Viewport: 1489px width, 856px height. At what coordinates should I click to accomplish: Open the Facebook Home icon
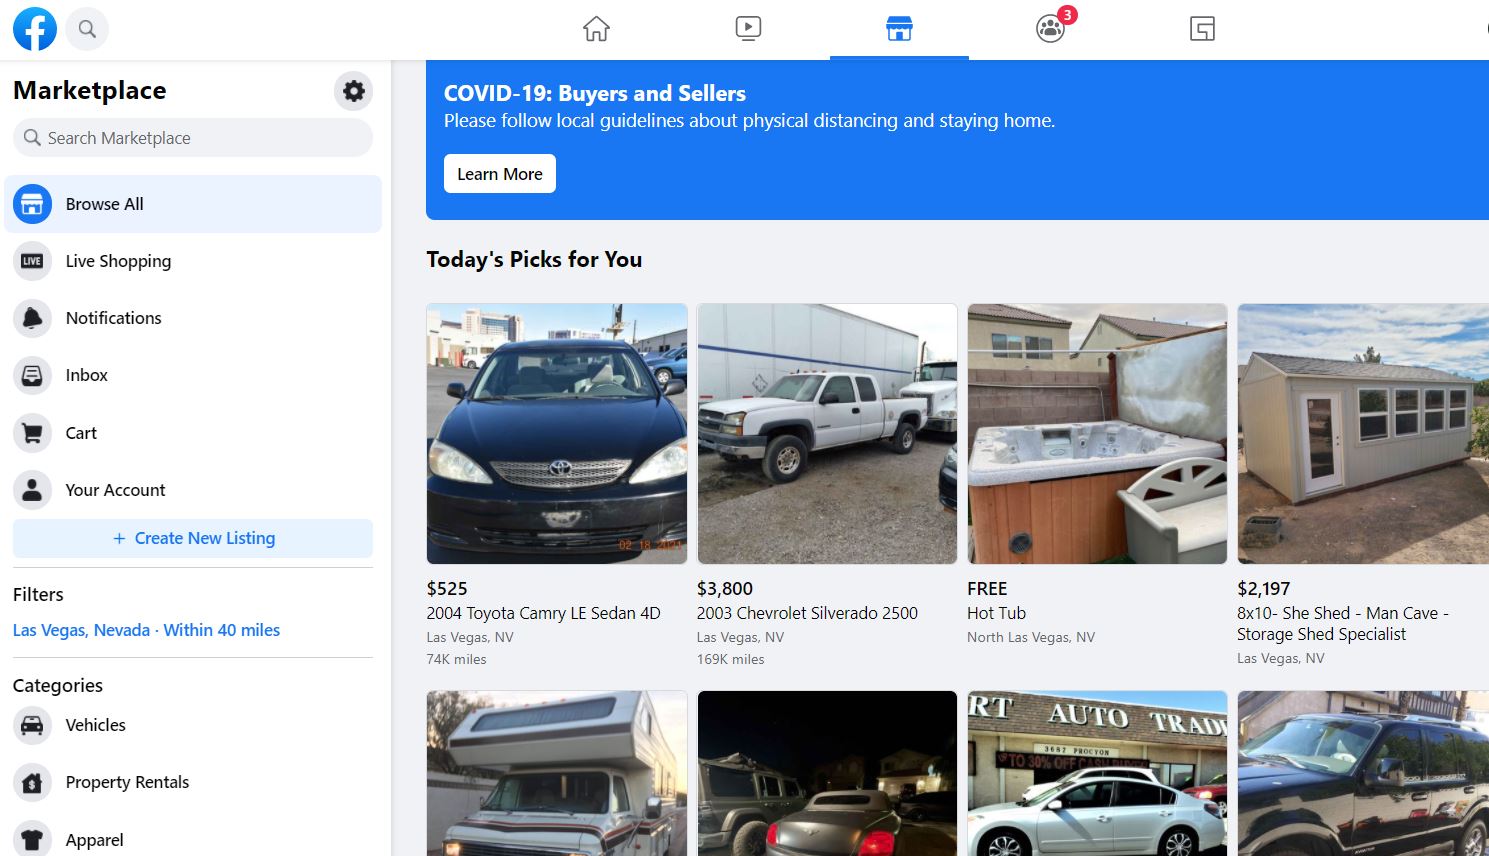click(x=596, y=29)
